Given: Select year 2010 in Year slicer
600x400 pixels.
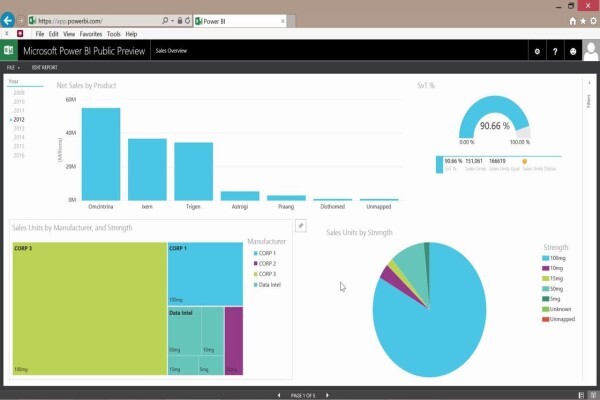Looking at the screenshot, I should pyautogui.click(x=19, y=101).
